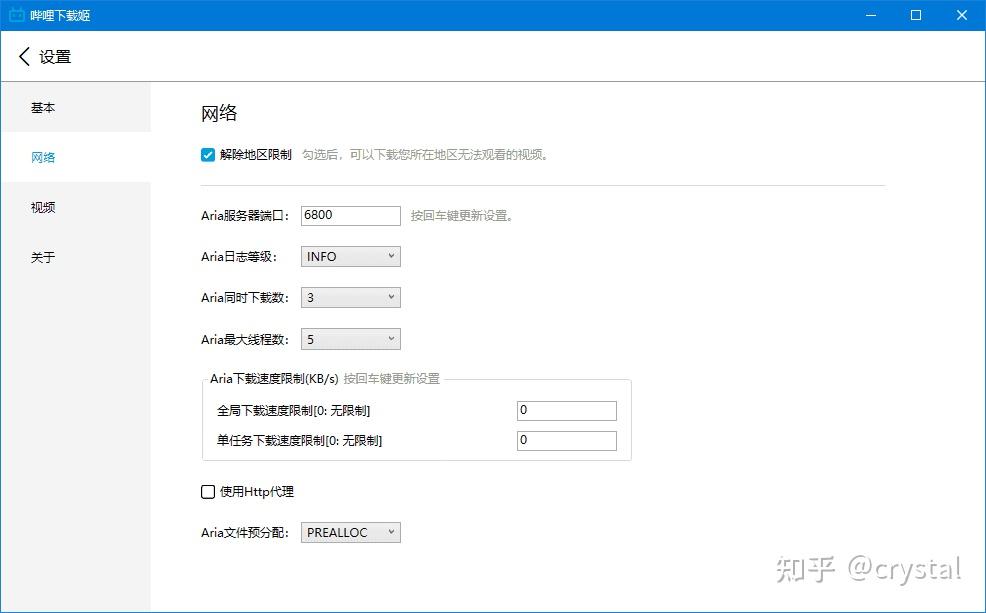
Task: Enable the 使用Http代理 checkbox
Action: click(x=208, y=492)
